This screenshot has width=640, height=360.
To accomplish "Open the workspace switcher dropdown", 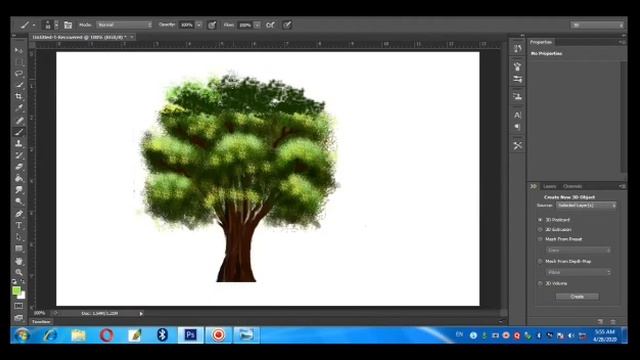I will (x=597, y=25).
